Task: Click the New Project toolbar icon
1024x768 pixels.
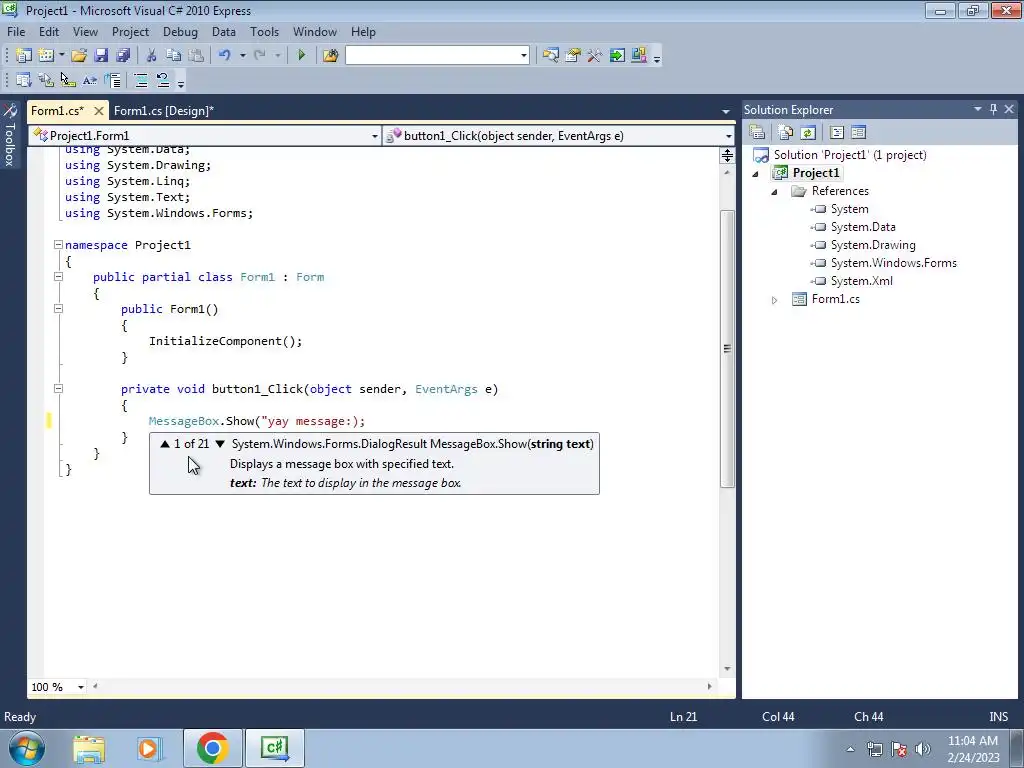Action: click(24, 56)
